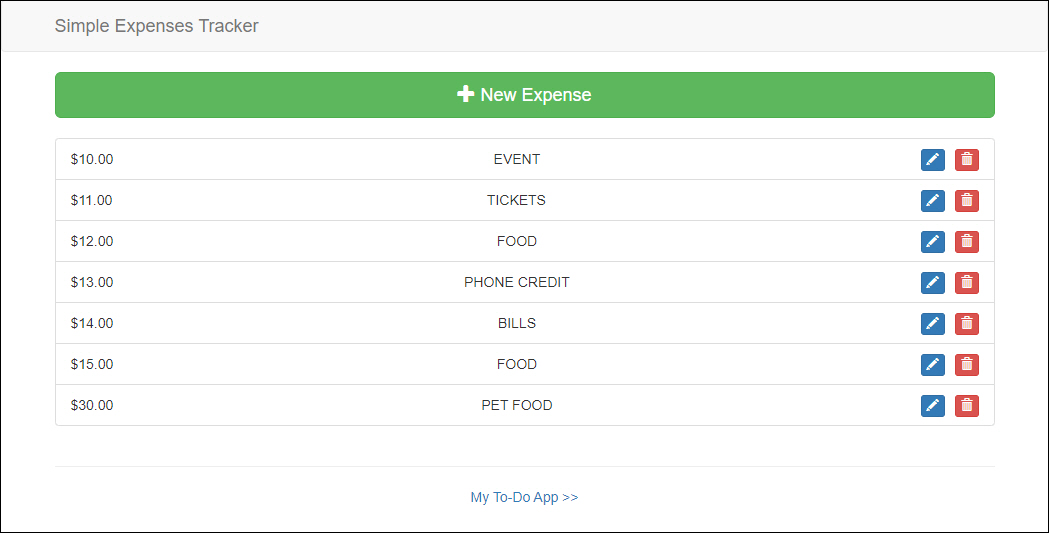Delete the PHONE CREDIT expense
The height and width of the screenshot is (533, 1049).
[967, 283]
